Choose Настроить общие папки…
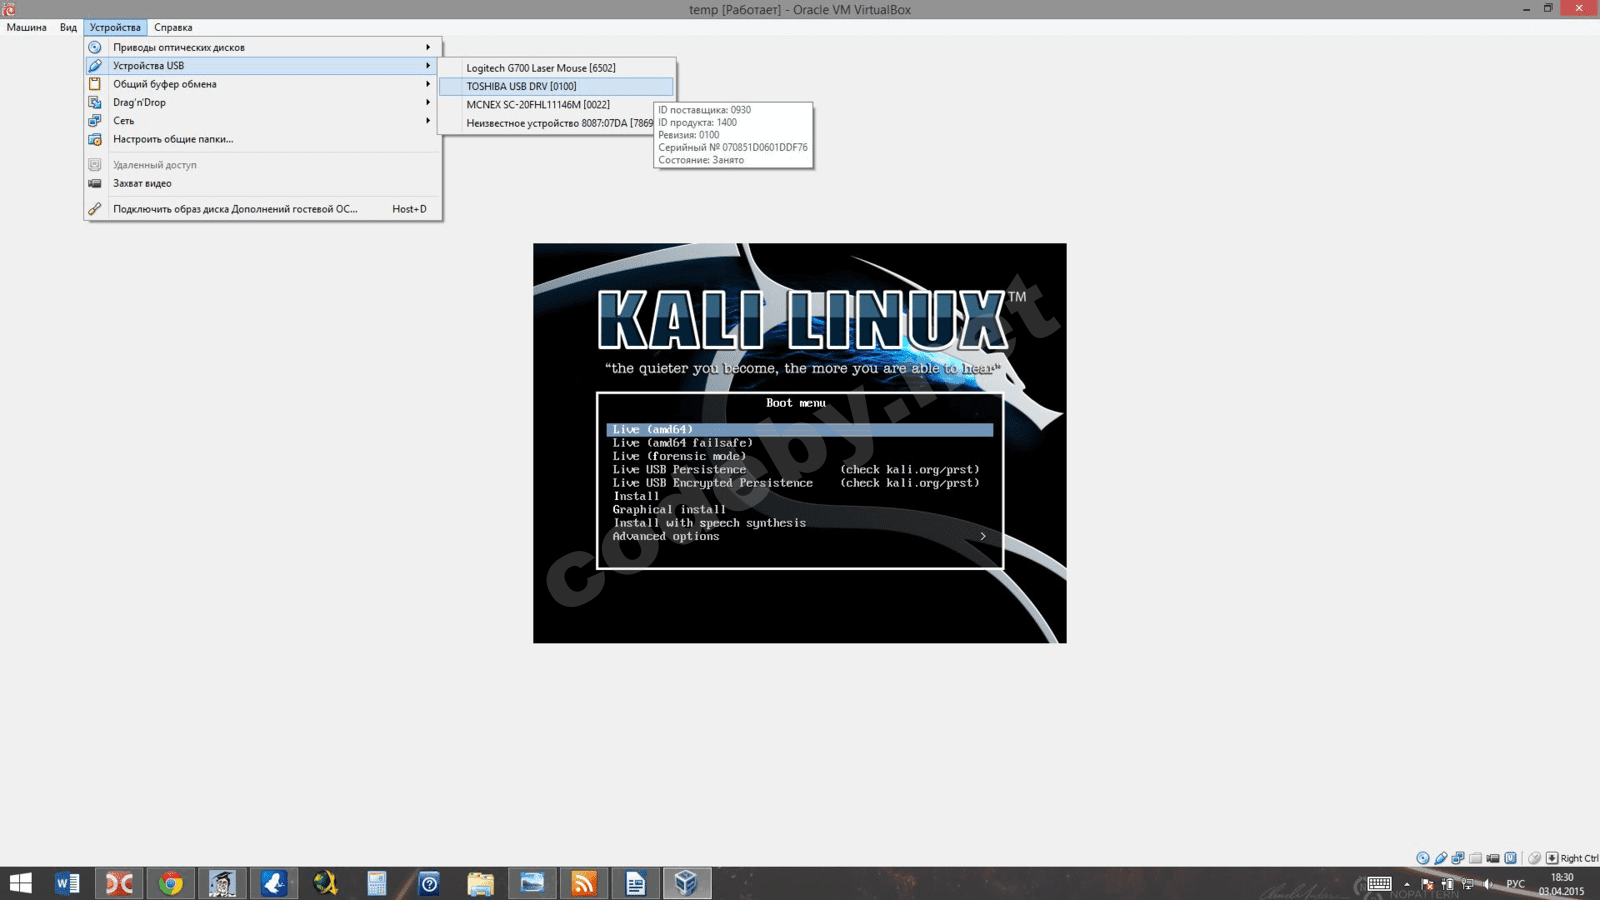 coord(263,139)
